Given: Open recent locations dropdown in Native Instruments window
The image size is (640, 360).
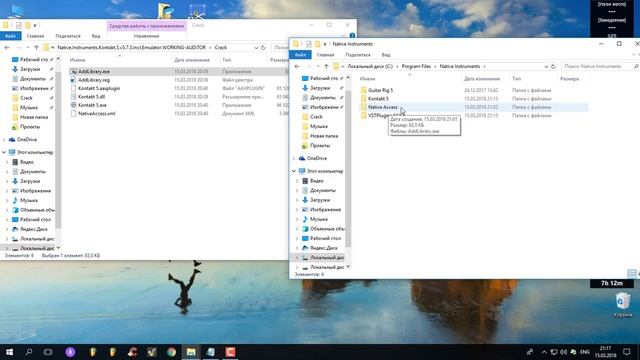Looking at the screenshot, I should (x=318, y=67).
